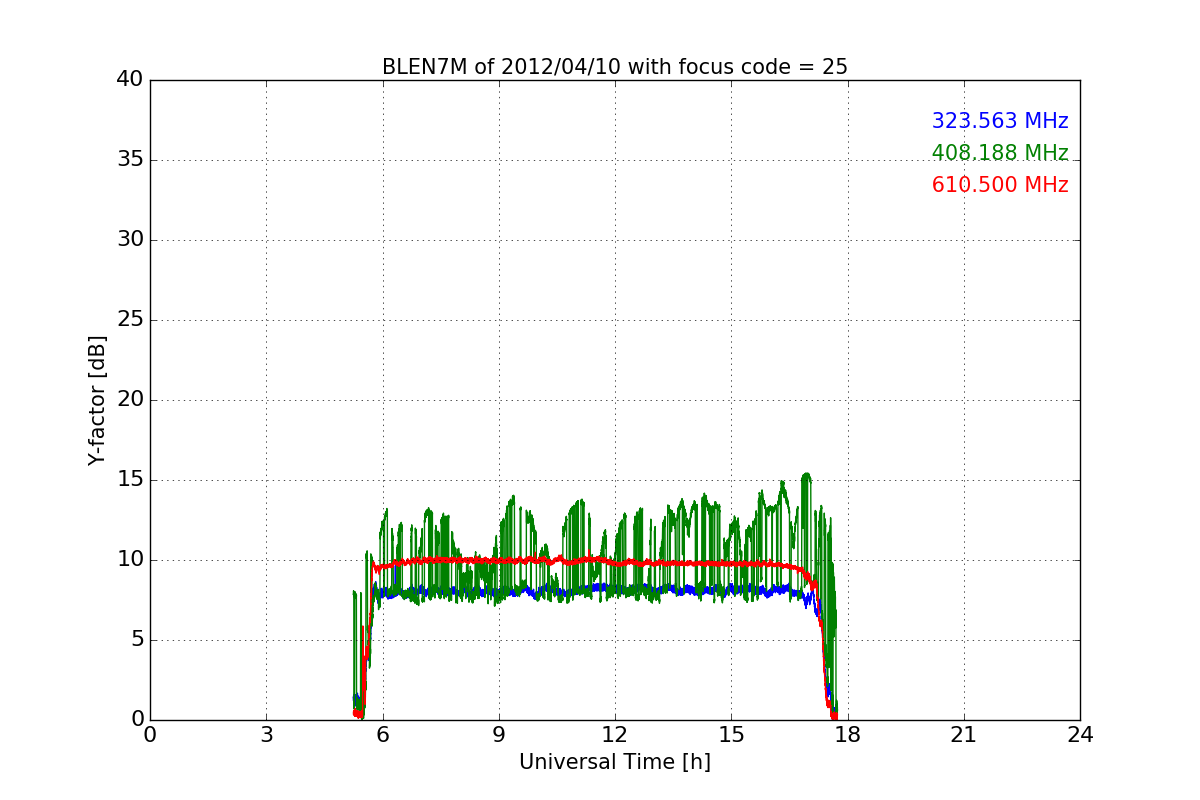
Task: Click the 'Universal Time [h]' axis label
Action: [615, 762]
